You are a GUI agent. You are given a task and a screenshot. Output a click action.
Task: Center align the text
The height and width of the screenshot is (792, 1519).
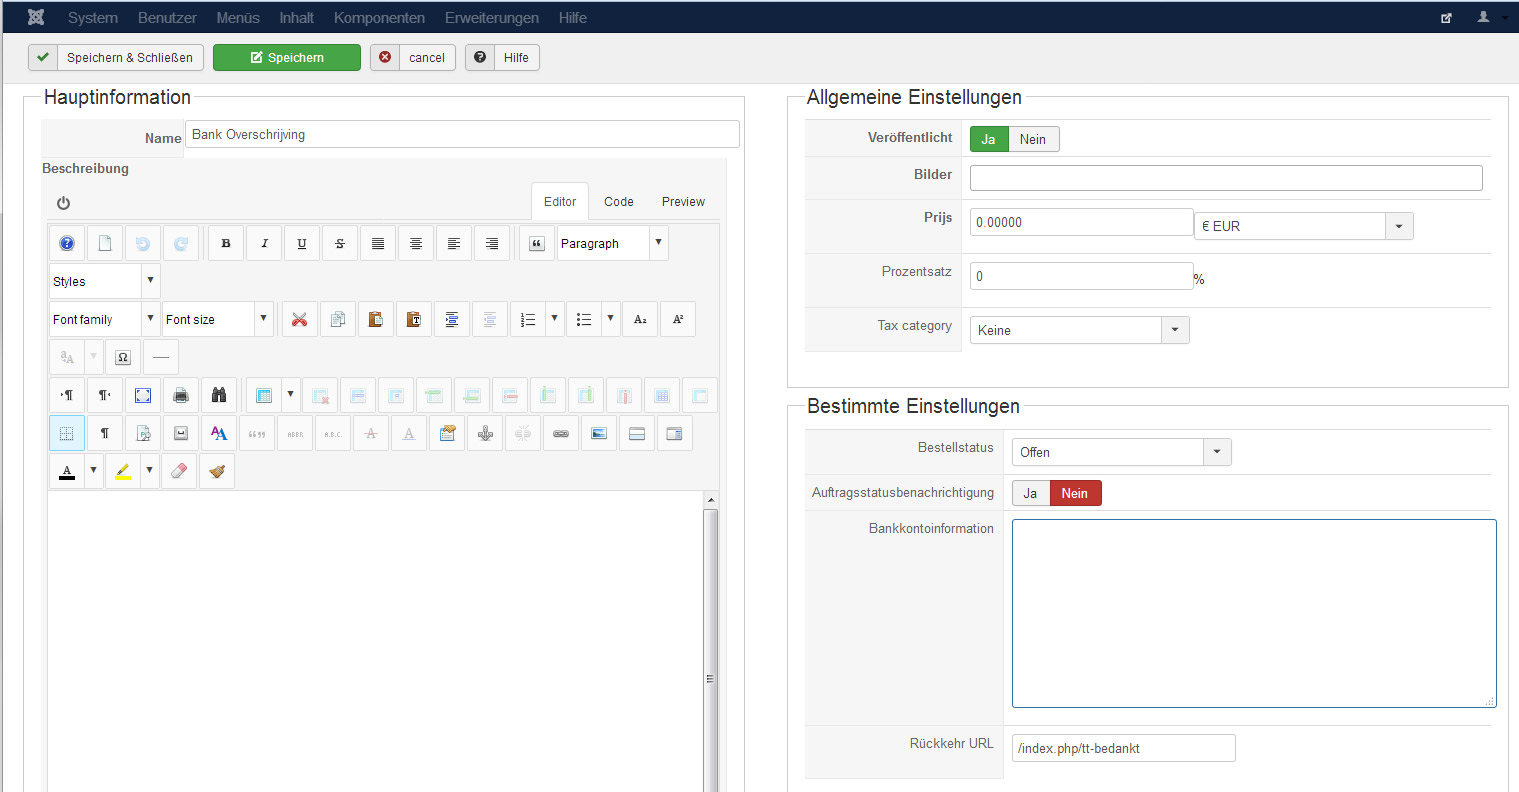pyautogui.click(x=416, y=243)
